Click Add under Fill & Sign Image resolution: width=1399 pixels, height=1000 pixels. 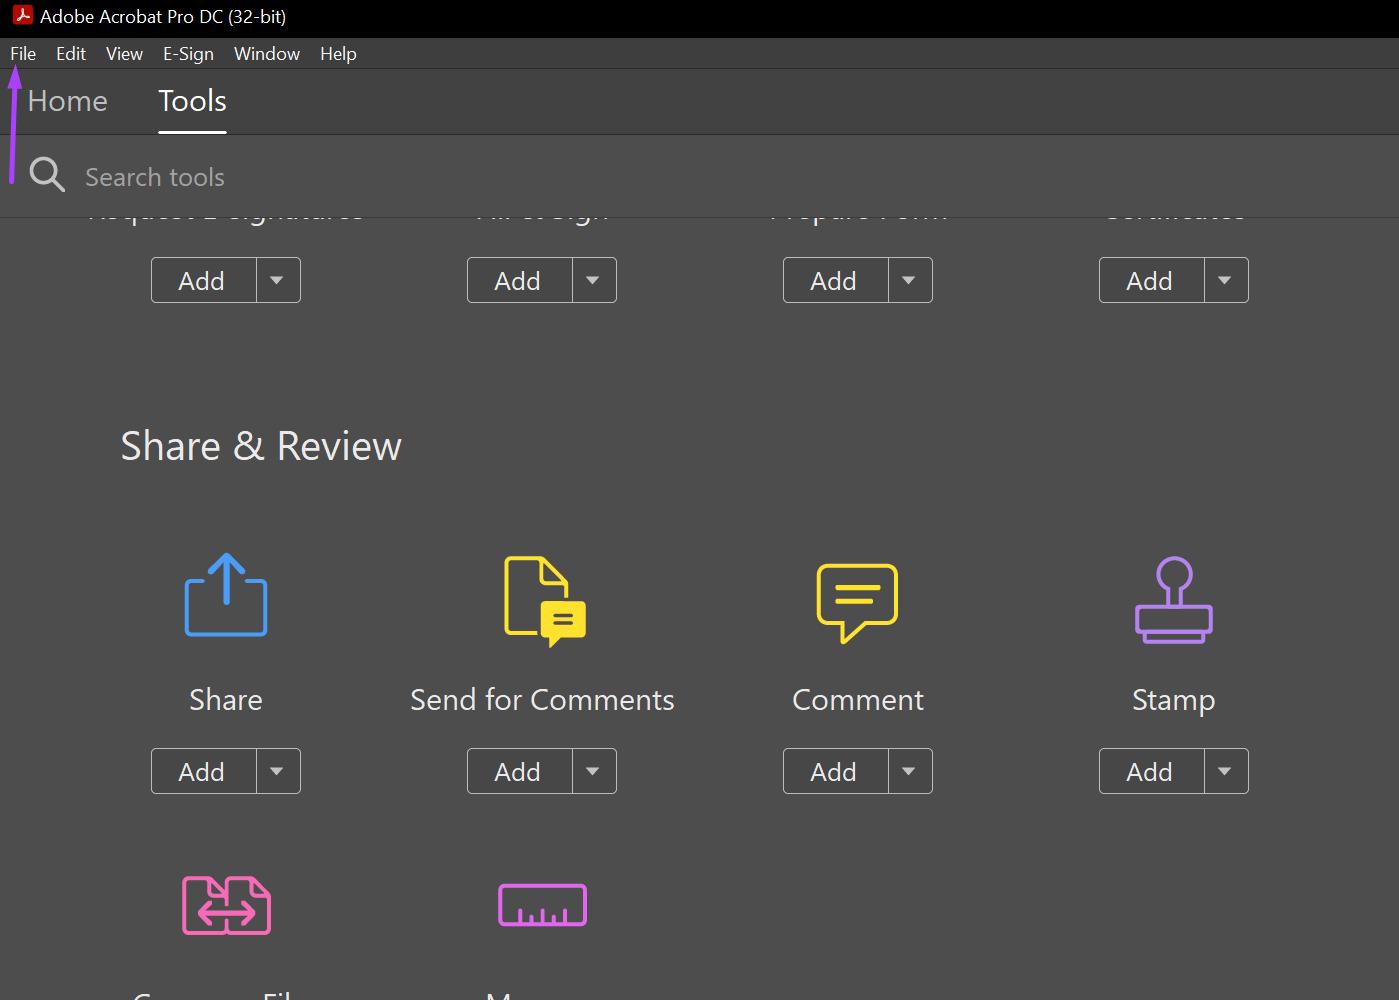click(x=517, y=280)
